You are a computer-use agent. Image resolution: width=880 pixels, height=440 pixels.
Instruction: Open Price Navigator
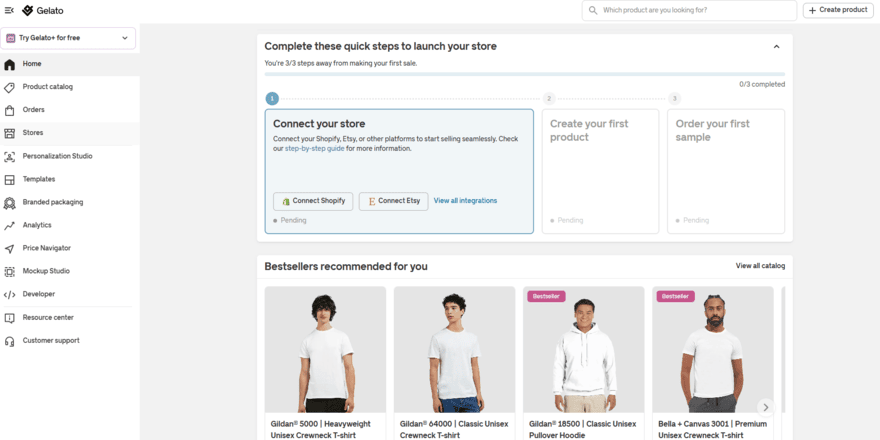70,248
